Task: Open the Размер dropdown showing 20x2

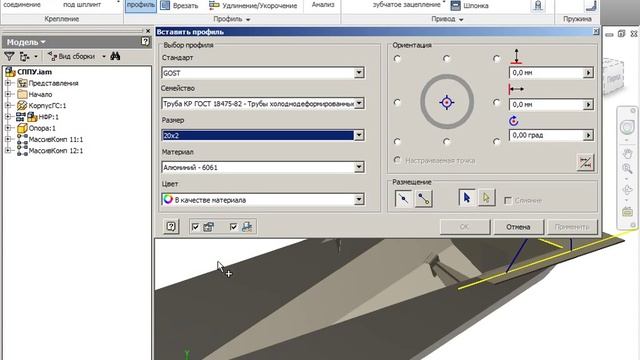Action: (263, 135)
